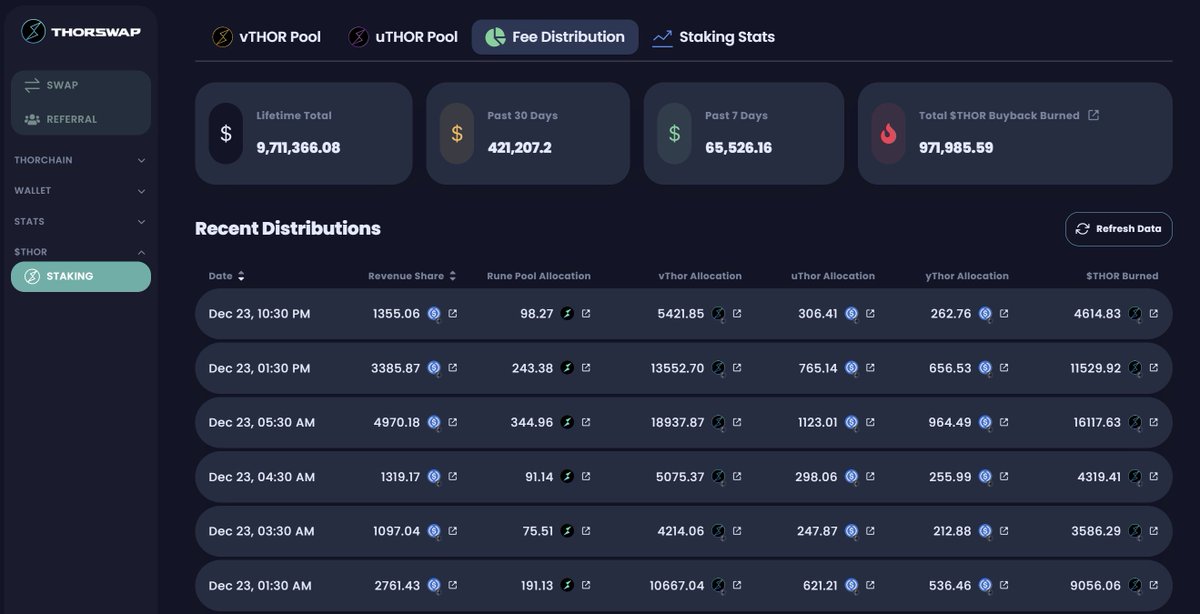Screen dimensions: 1200x614
Task: Open yThor allocation link for 656.53
Action: [x=1004, y=368]
